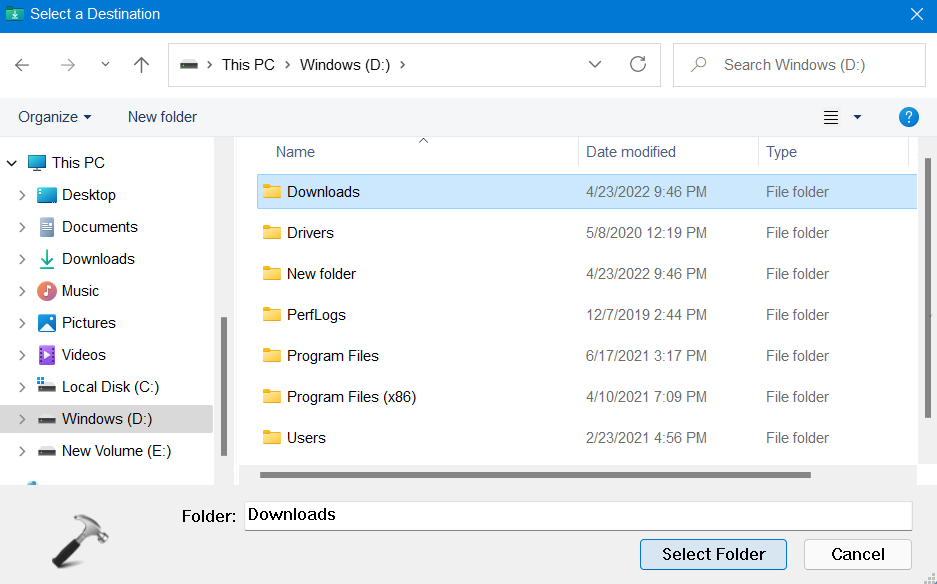Screen dimensions: 937x584
Task: Click the Back navigation arrow
Action: coord(22,65)
